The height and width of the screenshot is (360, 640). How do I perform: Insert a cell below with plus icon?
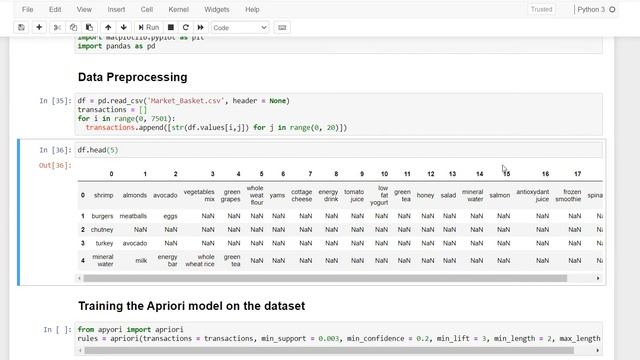pyautogui.click(x=39, y=27)
